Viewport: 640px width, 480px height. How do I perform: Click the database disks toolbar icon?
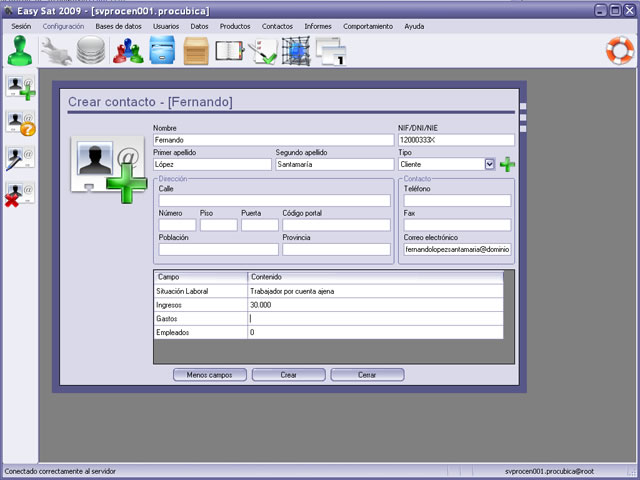click(91, 51)
